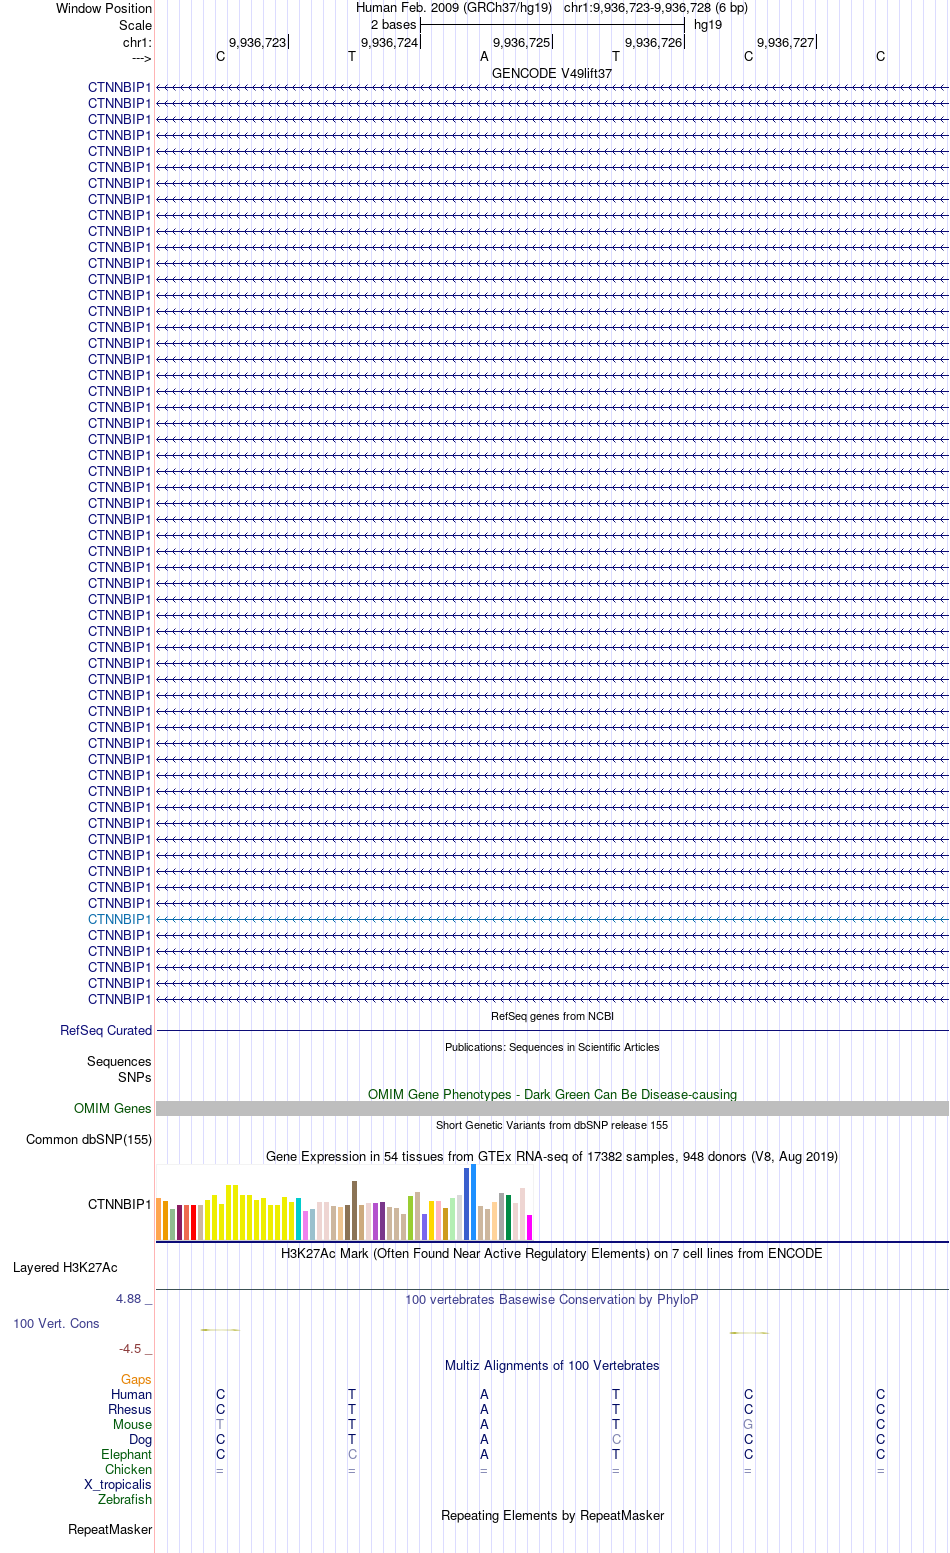Click the cyan bar in GTEx expression chart
950x1553 pixels.
click(298, 1219)
